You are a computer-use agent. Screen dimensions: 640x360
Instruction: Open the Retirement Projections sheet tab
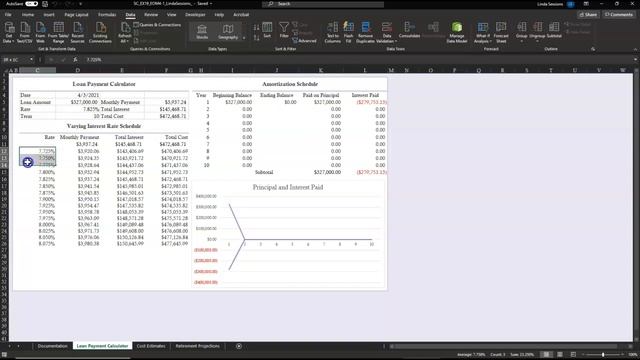coord(197,346)
